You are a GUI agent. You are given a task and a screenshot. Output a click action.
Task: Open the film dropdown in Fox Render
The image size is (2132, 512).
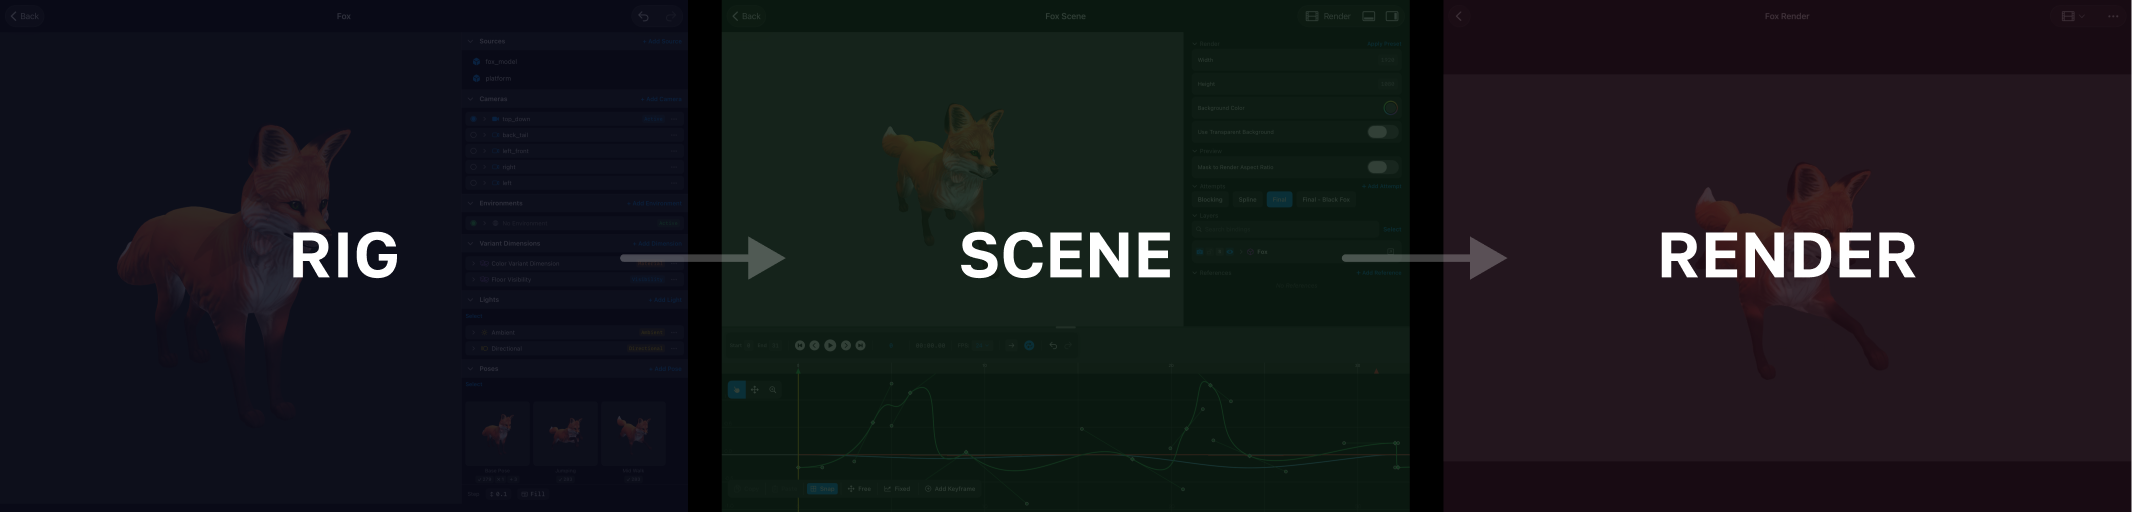tap(2073, 16)
